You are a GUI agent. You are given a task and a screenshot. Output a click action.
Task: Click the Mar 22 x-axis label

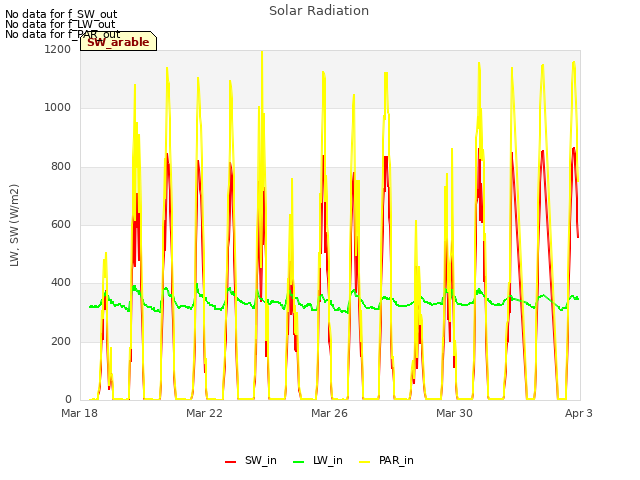point(204,413)
